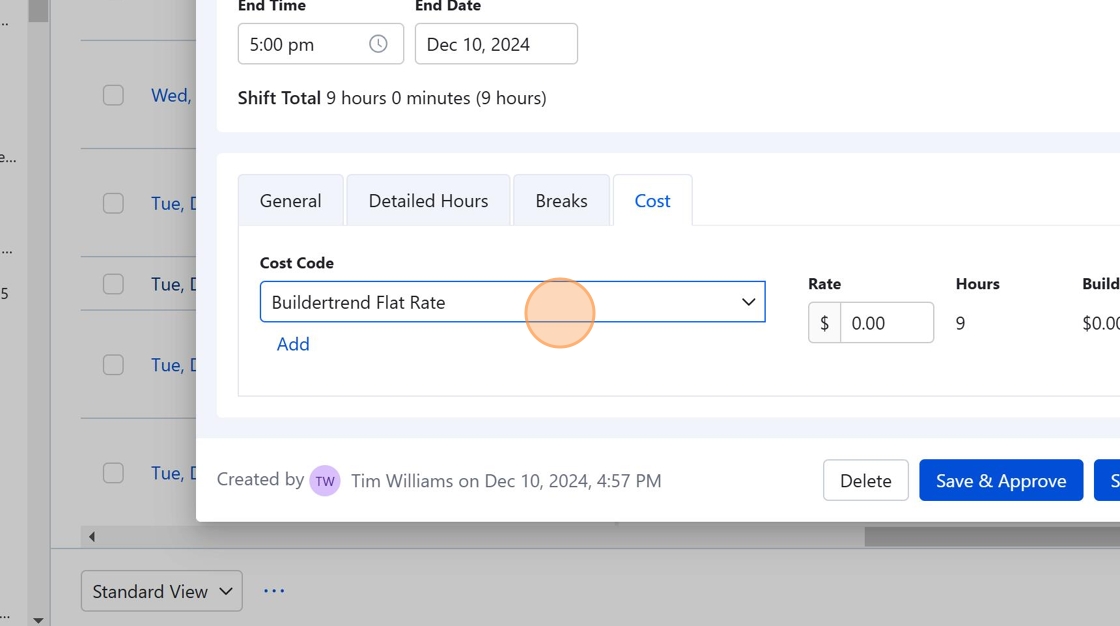Check the topmost Tue row checkbox

pyautogui.click(x=113, y=203)
